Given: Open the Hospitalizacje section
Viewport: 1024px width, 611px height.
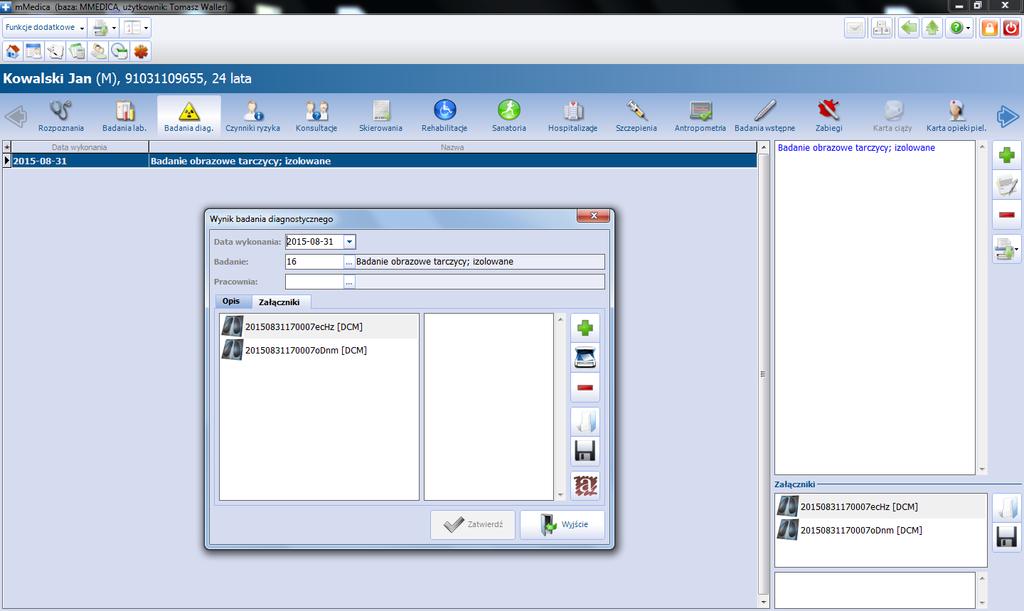Looking at the screenshot, I should click(573, 116).
